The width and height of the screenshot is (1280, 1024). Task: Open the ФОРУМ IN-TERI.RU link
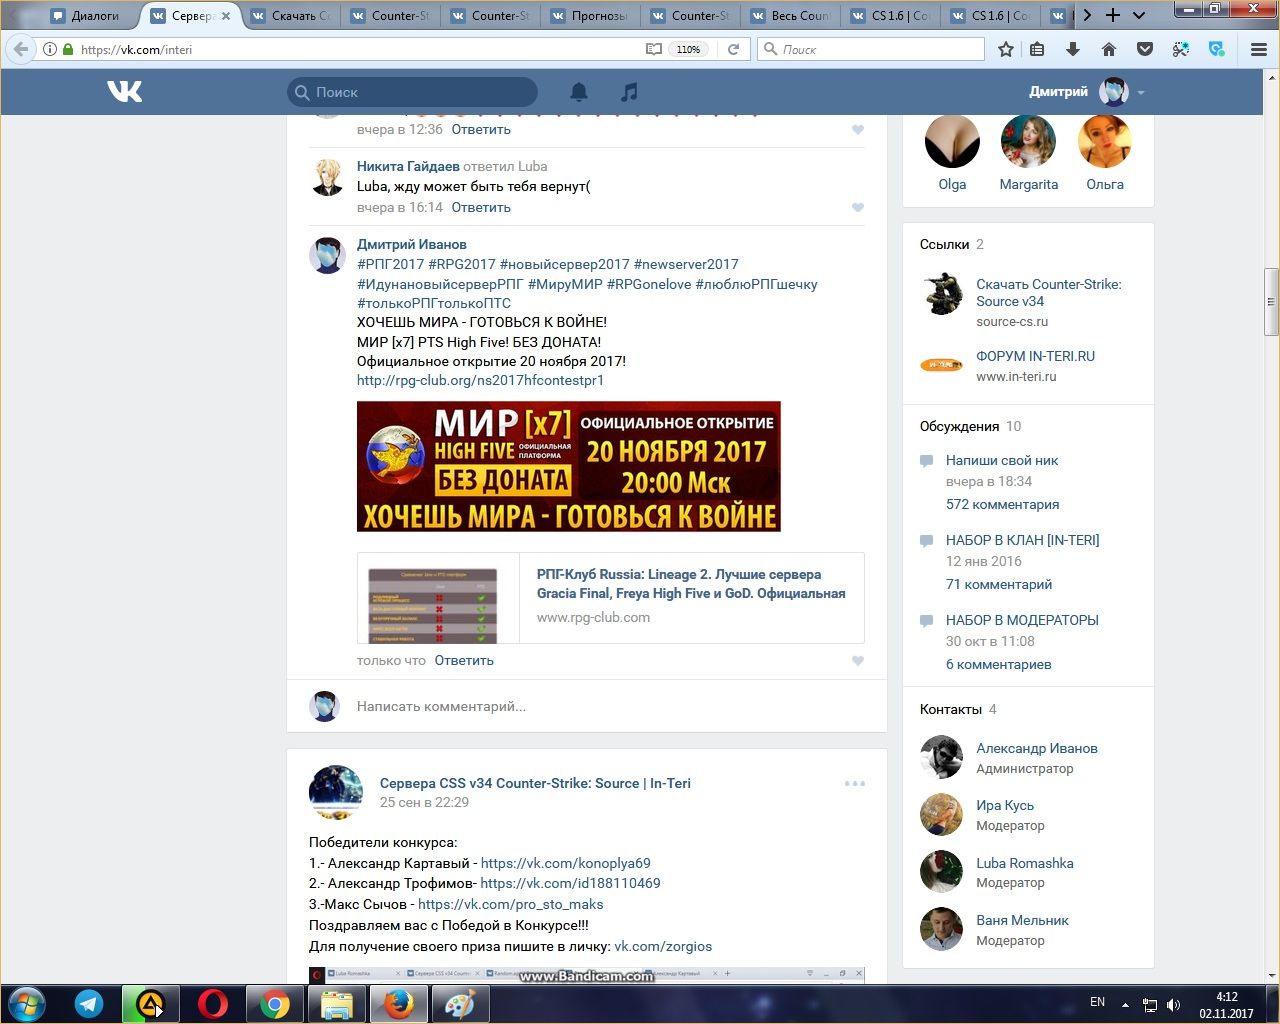pos(1036,356)
